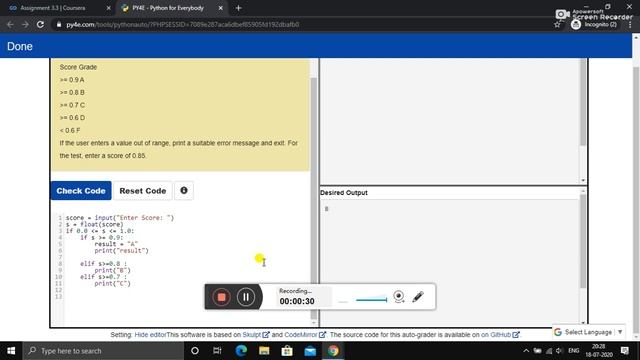The image size is (640, 360).
Task: Click the Done link
Action: tap(20, 46)
